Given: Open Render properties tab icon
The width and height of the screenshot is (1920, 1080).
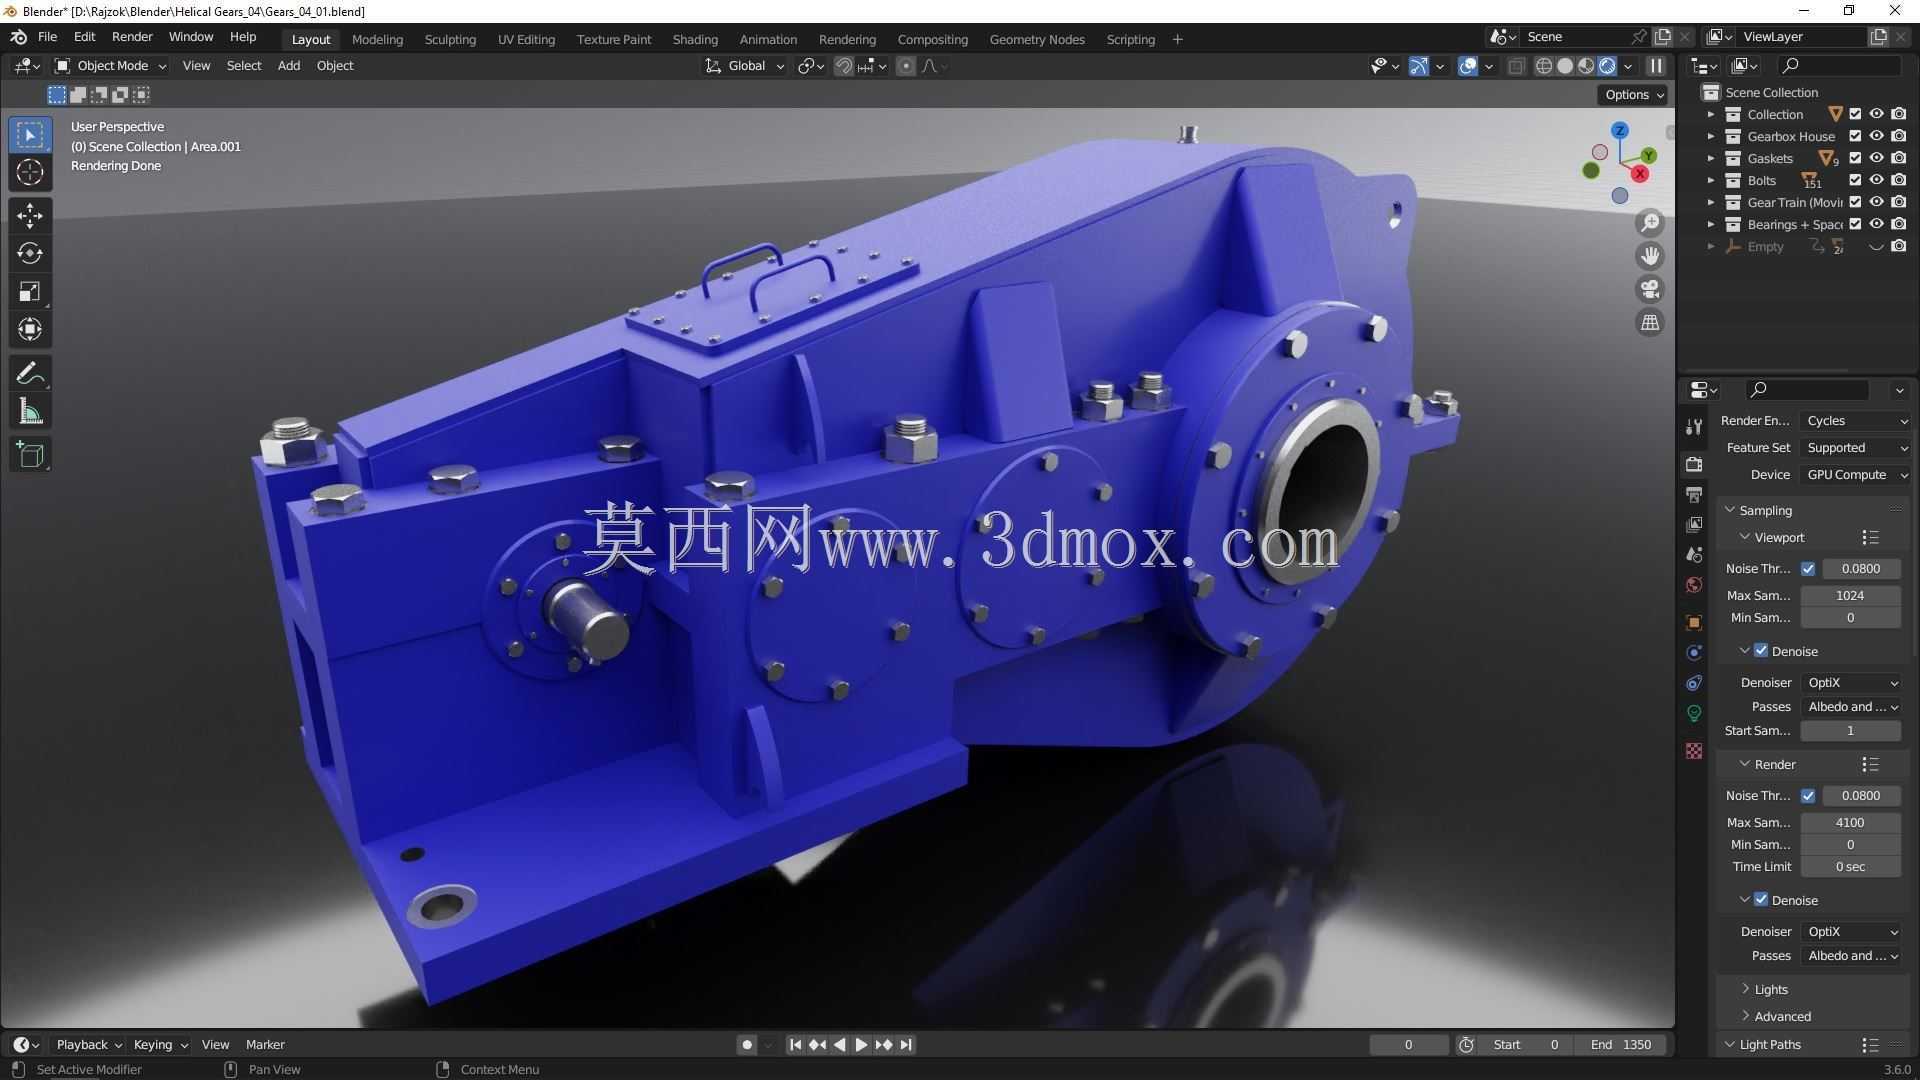Looking at the screenshot, I should click(1694, 464).
